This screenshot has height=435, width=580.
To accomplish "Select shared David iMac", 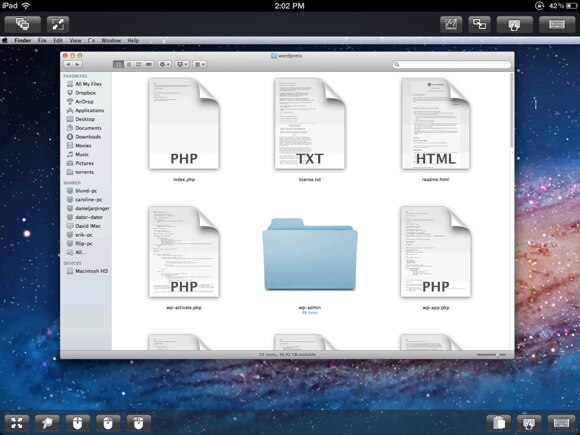I will click(x=88, y=226).
